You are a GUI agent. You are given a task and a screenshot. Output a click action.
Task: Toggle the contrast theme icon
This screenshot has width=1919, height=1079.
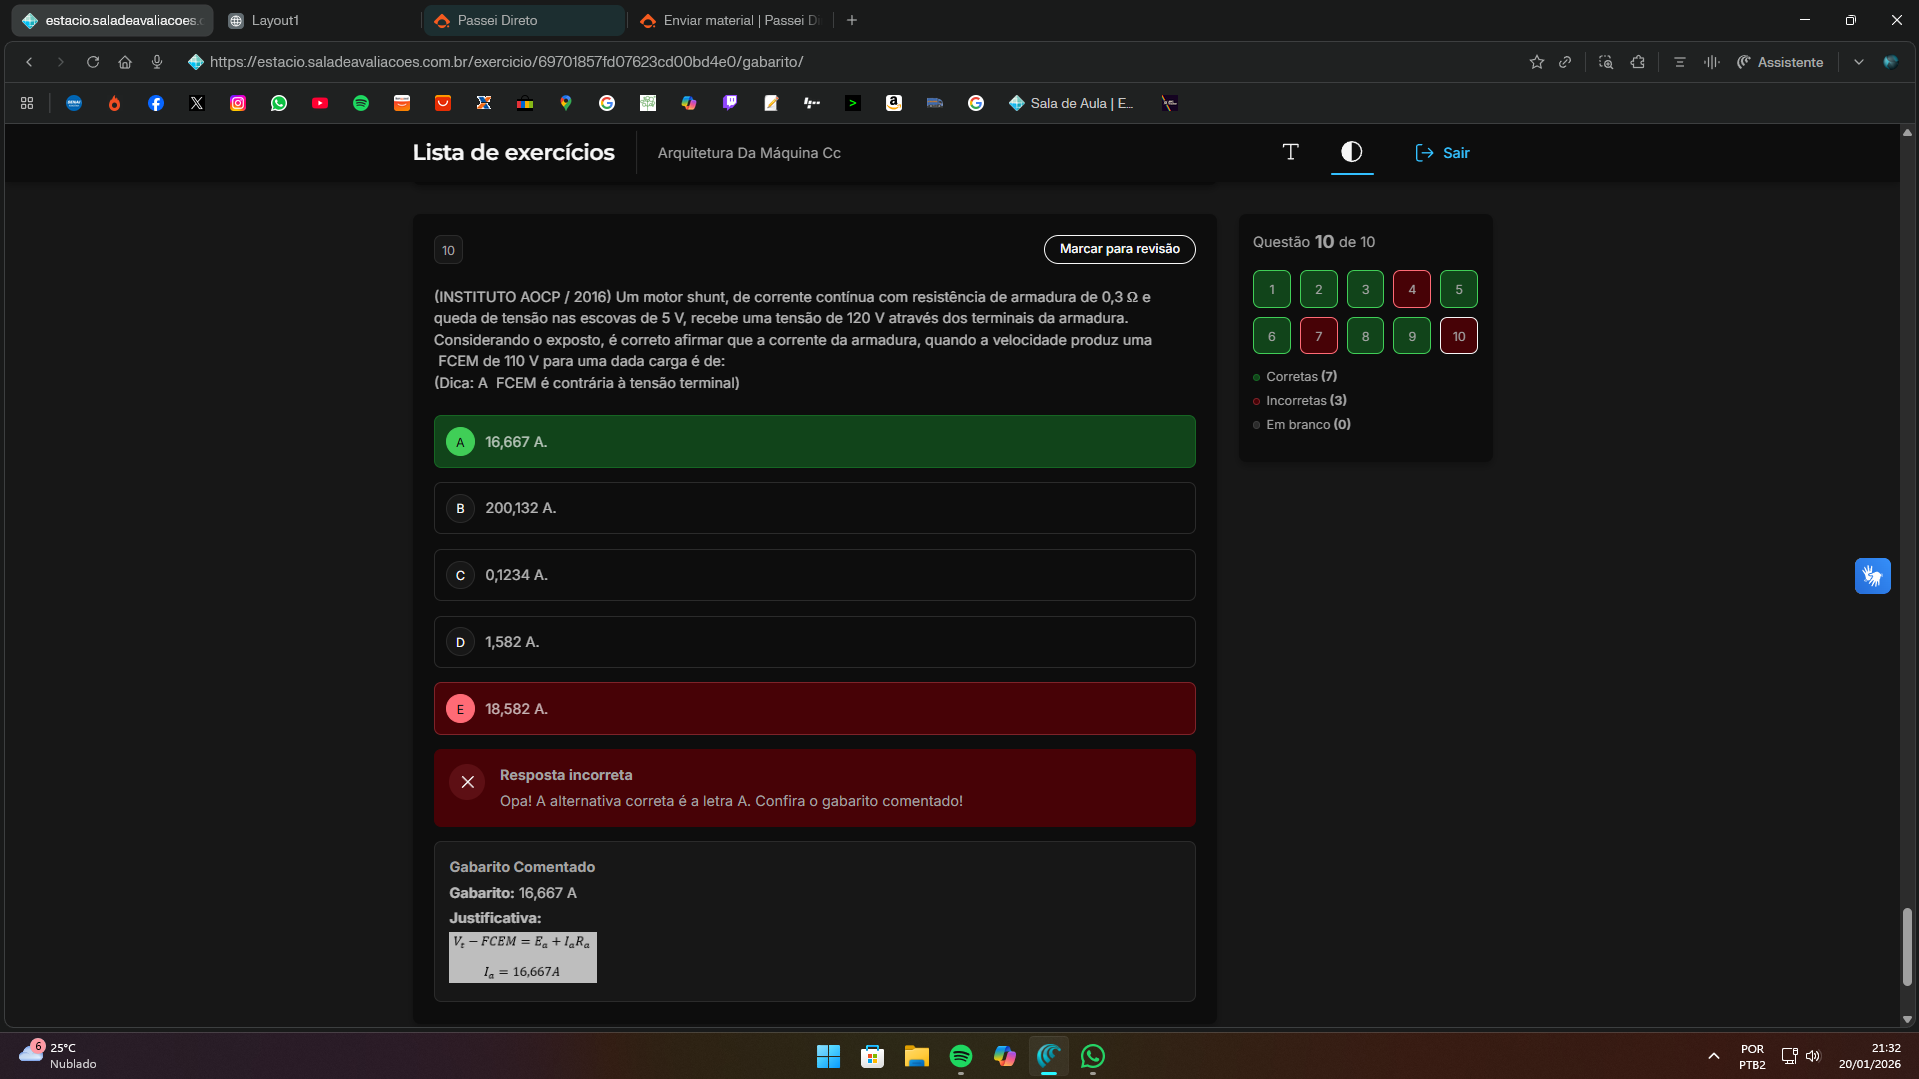pos(1351,152)
